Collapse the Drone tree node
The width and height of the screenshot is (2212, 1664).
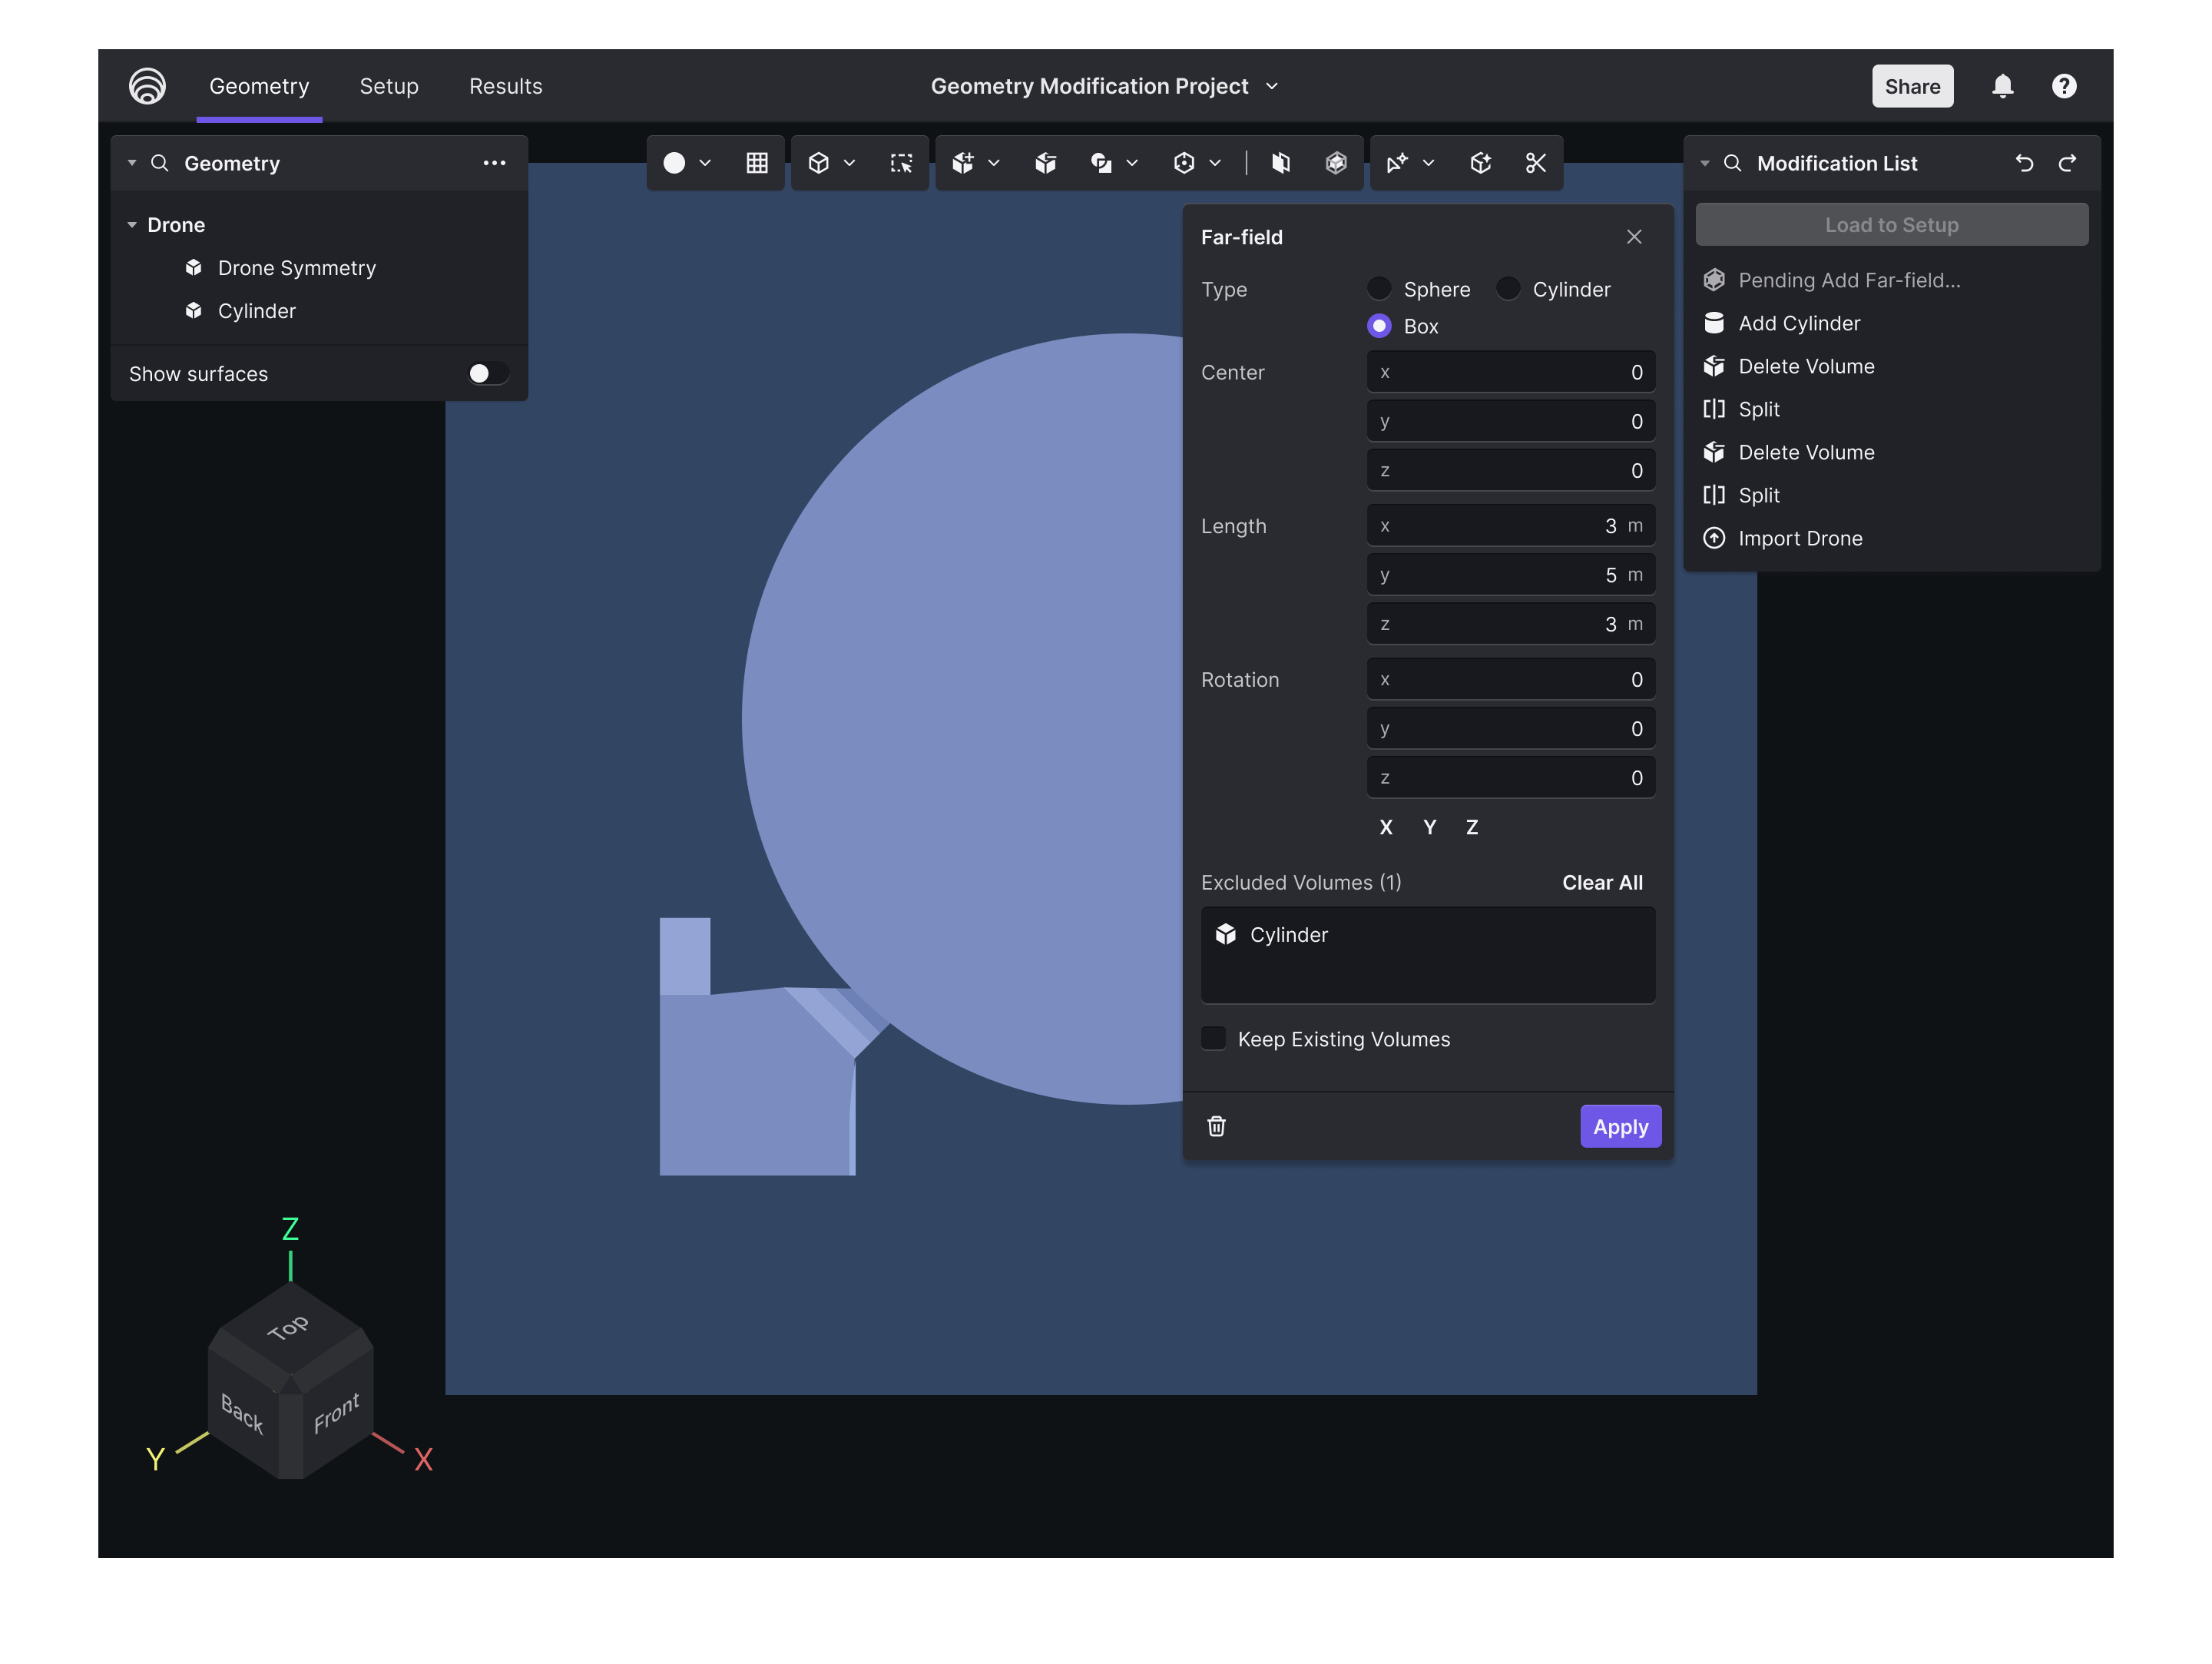[x=132, y=225]
